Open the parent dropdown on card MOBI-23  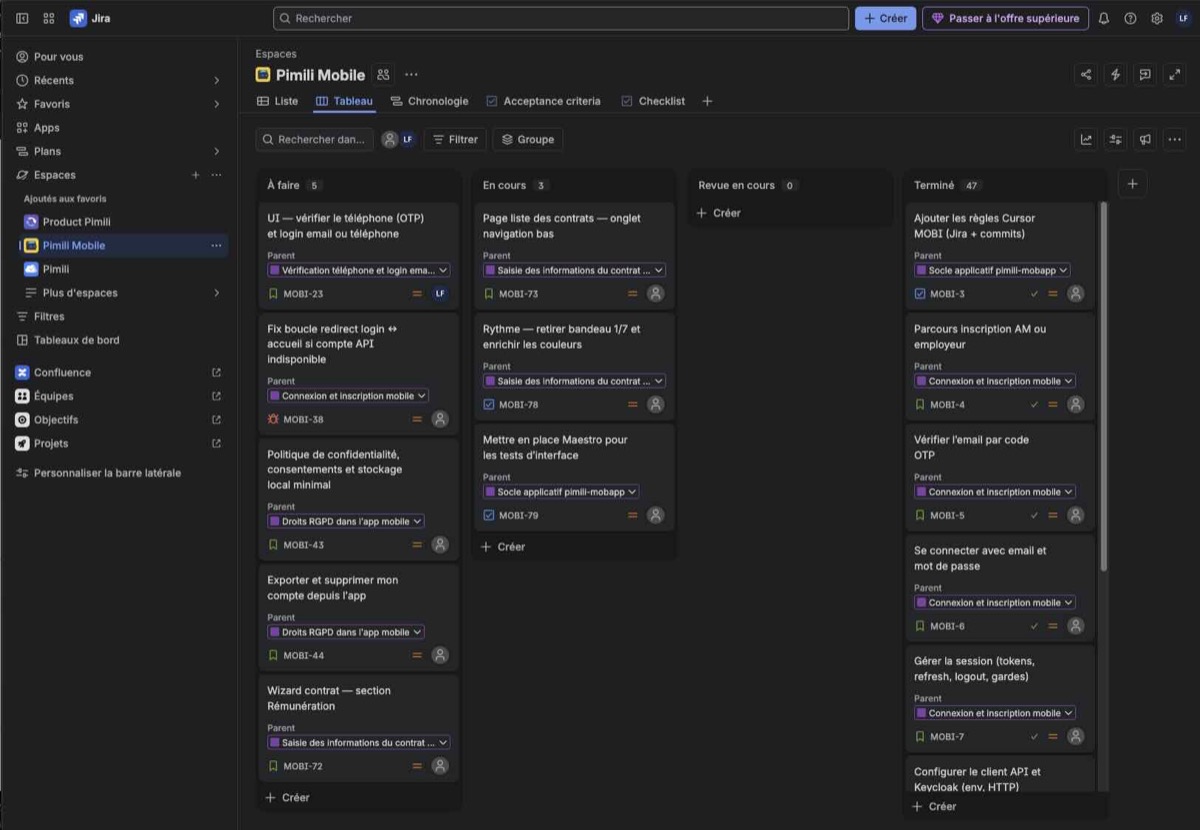tap(359, 270)
